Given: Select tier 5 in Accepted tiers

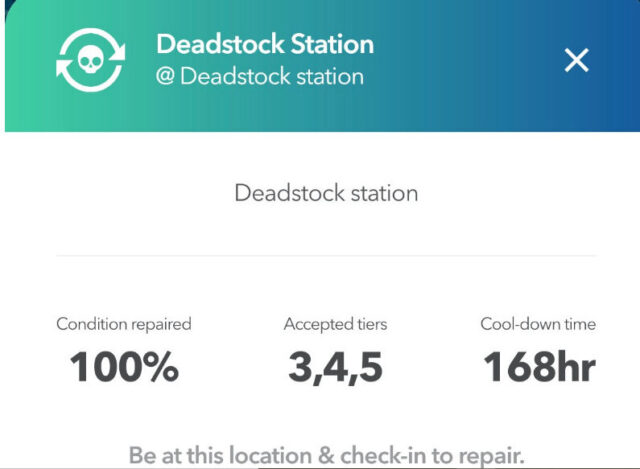Looking at the screenshot, I should [371, 367].
